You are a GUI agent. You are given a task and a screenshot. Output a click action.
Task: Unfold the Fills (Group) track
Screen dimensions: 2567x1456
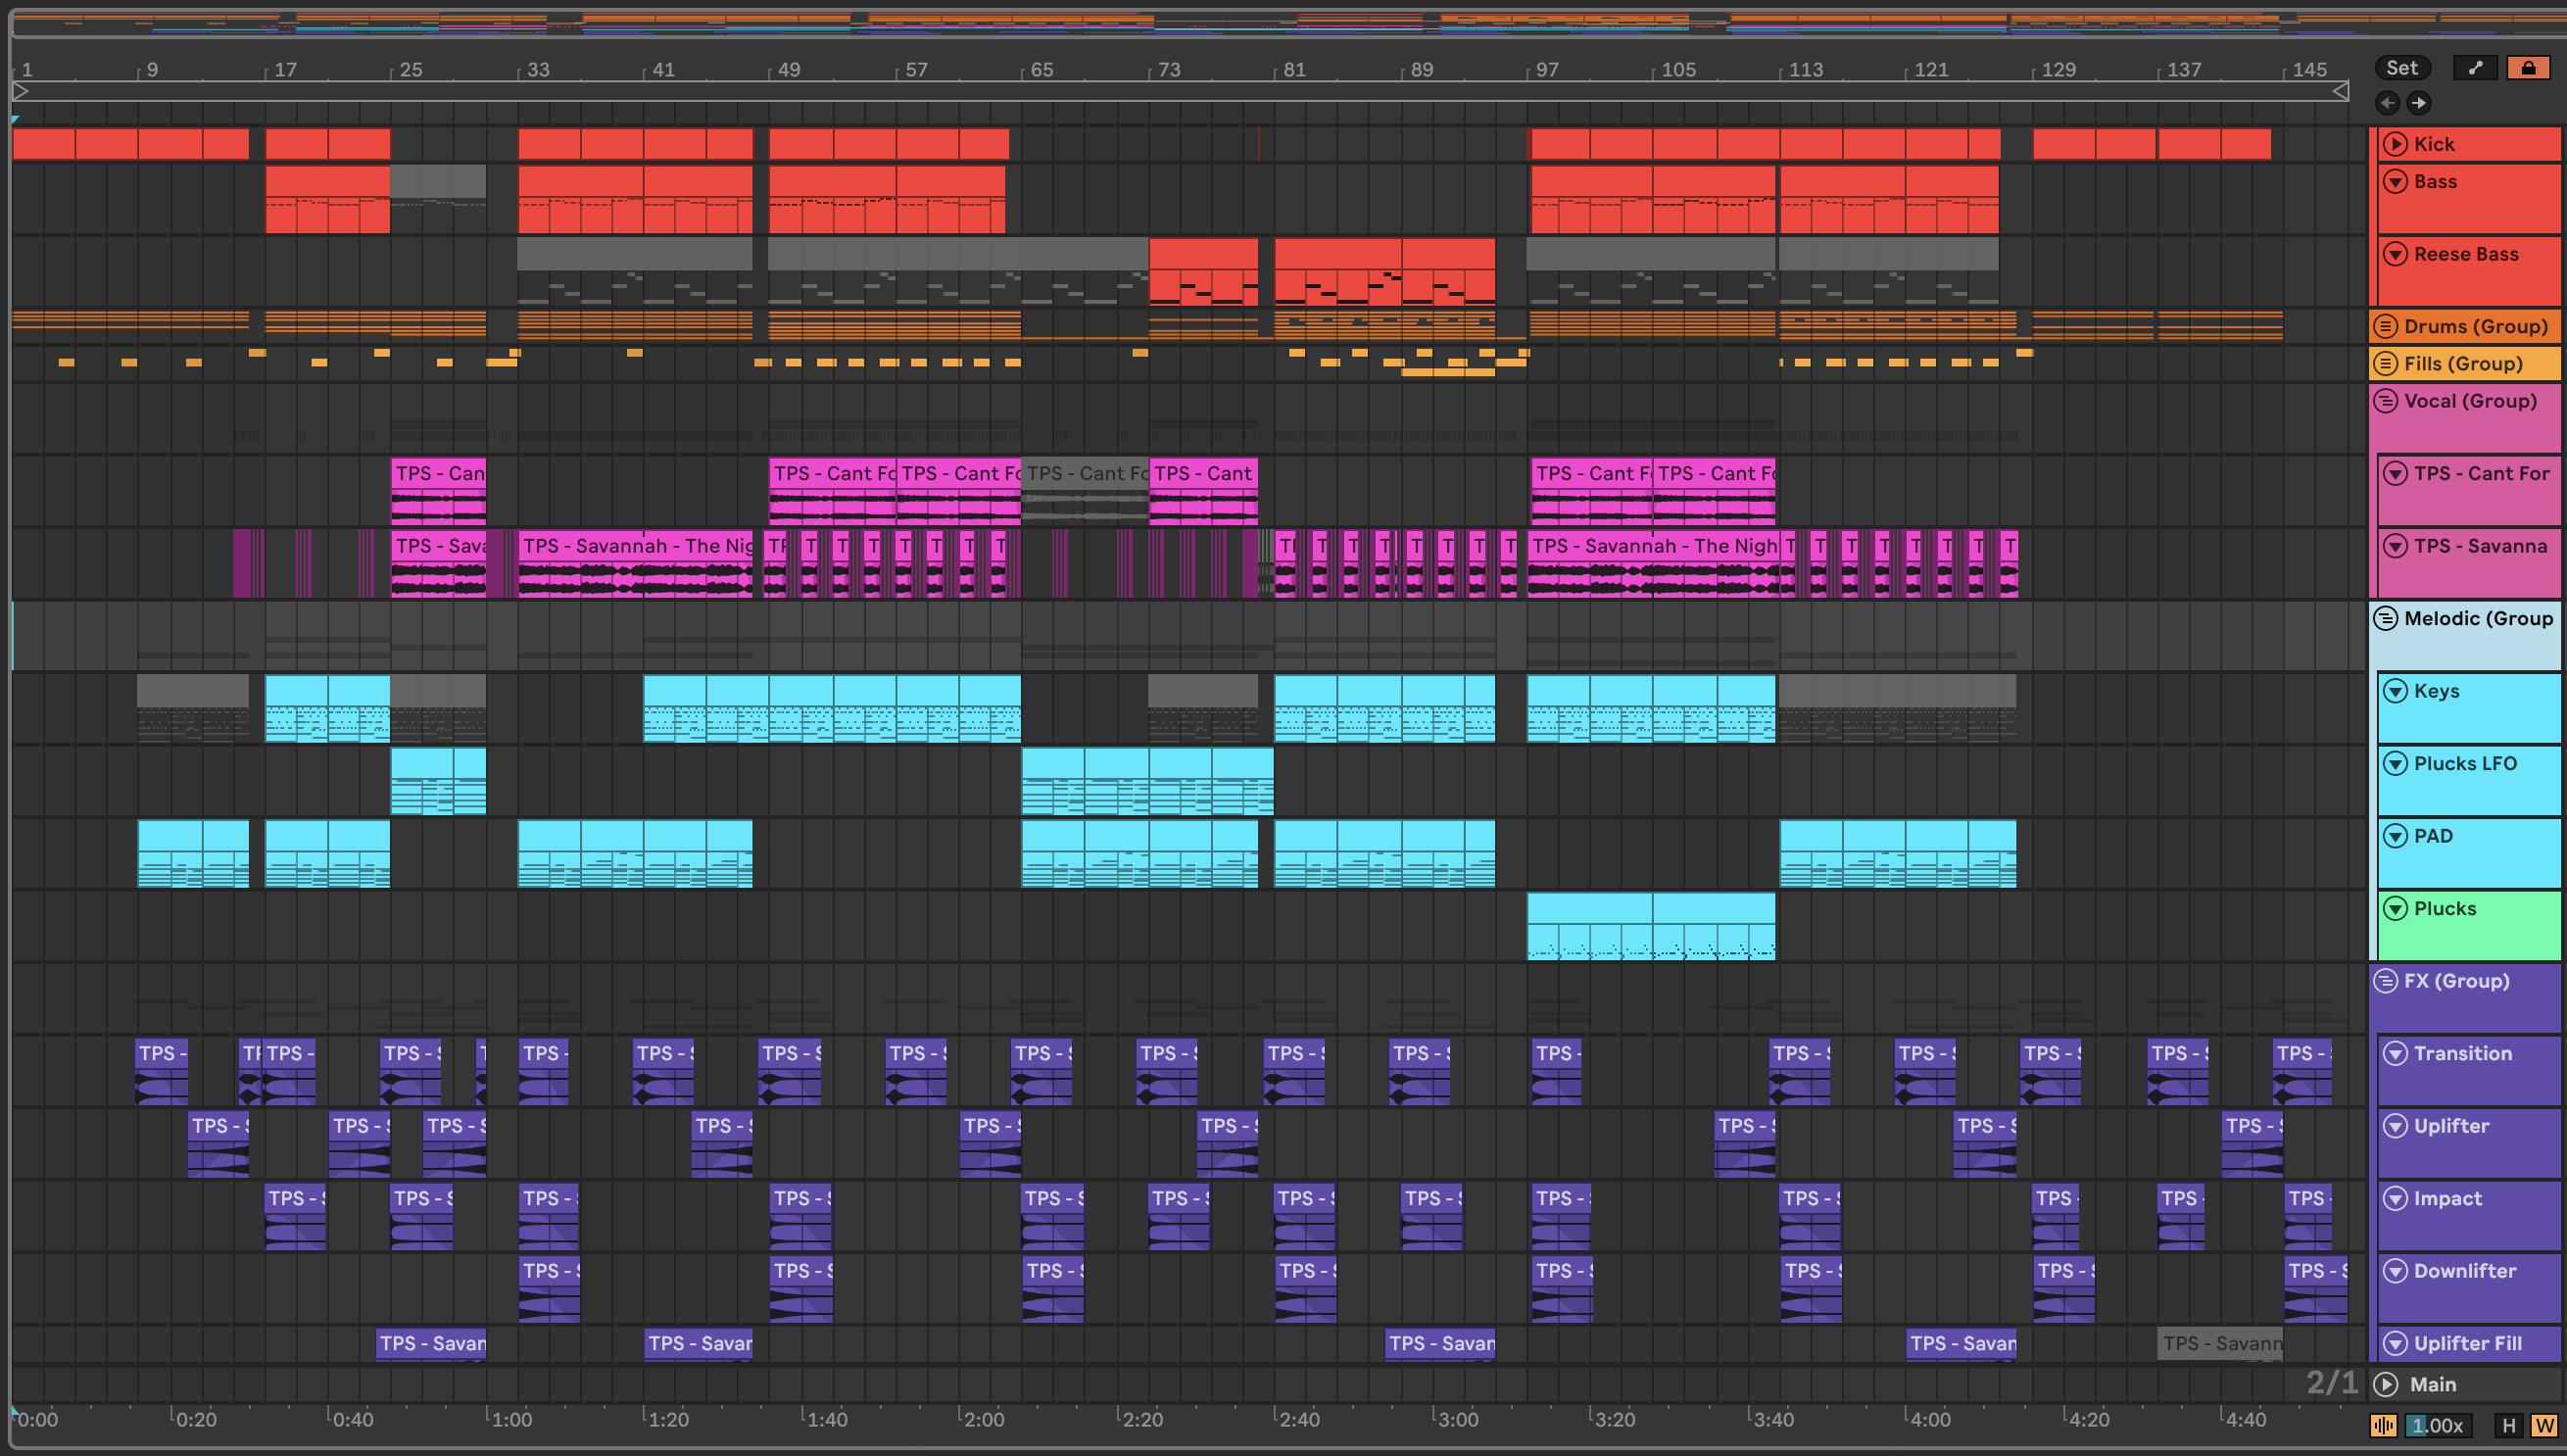(2386, 363)
